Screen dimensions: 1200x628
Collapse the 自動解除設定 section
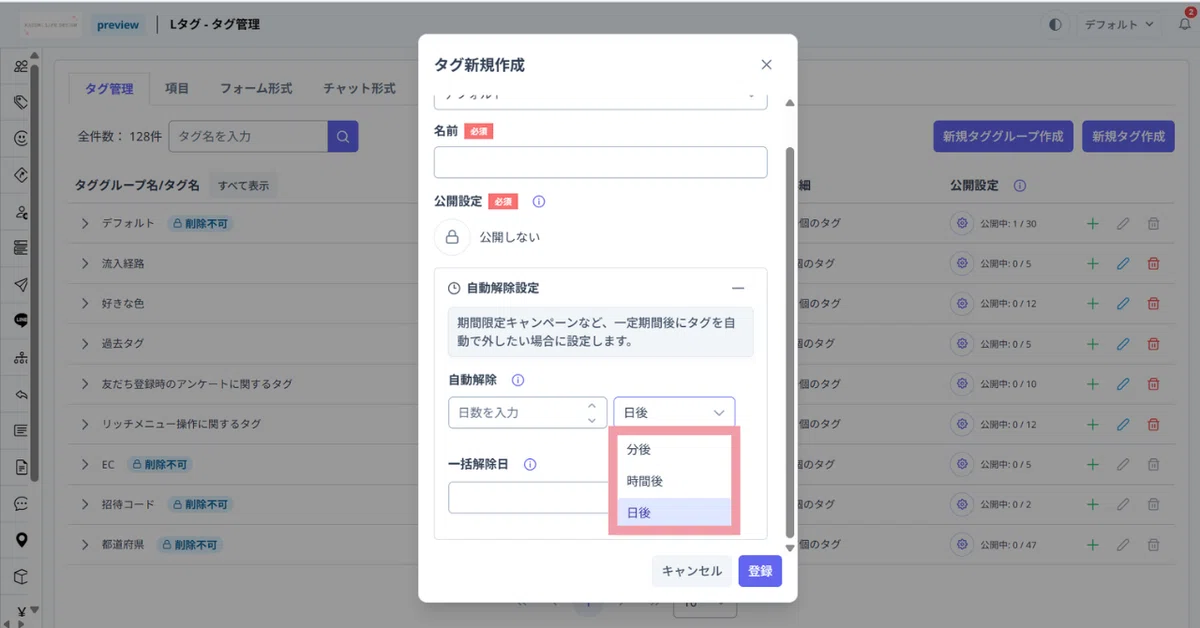pos(738,288)
